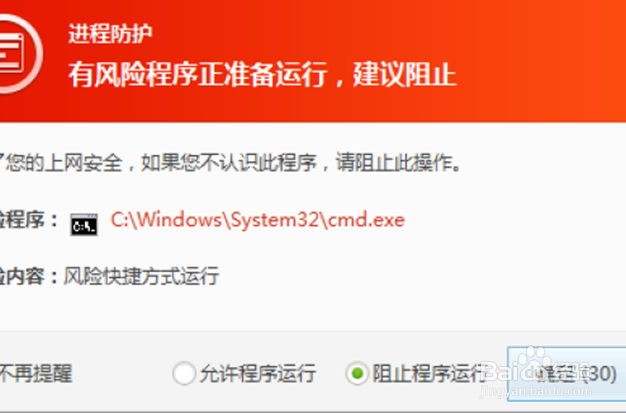Click the 风险程序 field label
Image resolution: width=626 pixels, height=413 pixels.
pyautogui.click(x=29, y=220)
